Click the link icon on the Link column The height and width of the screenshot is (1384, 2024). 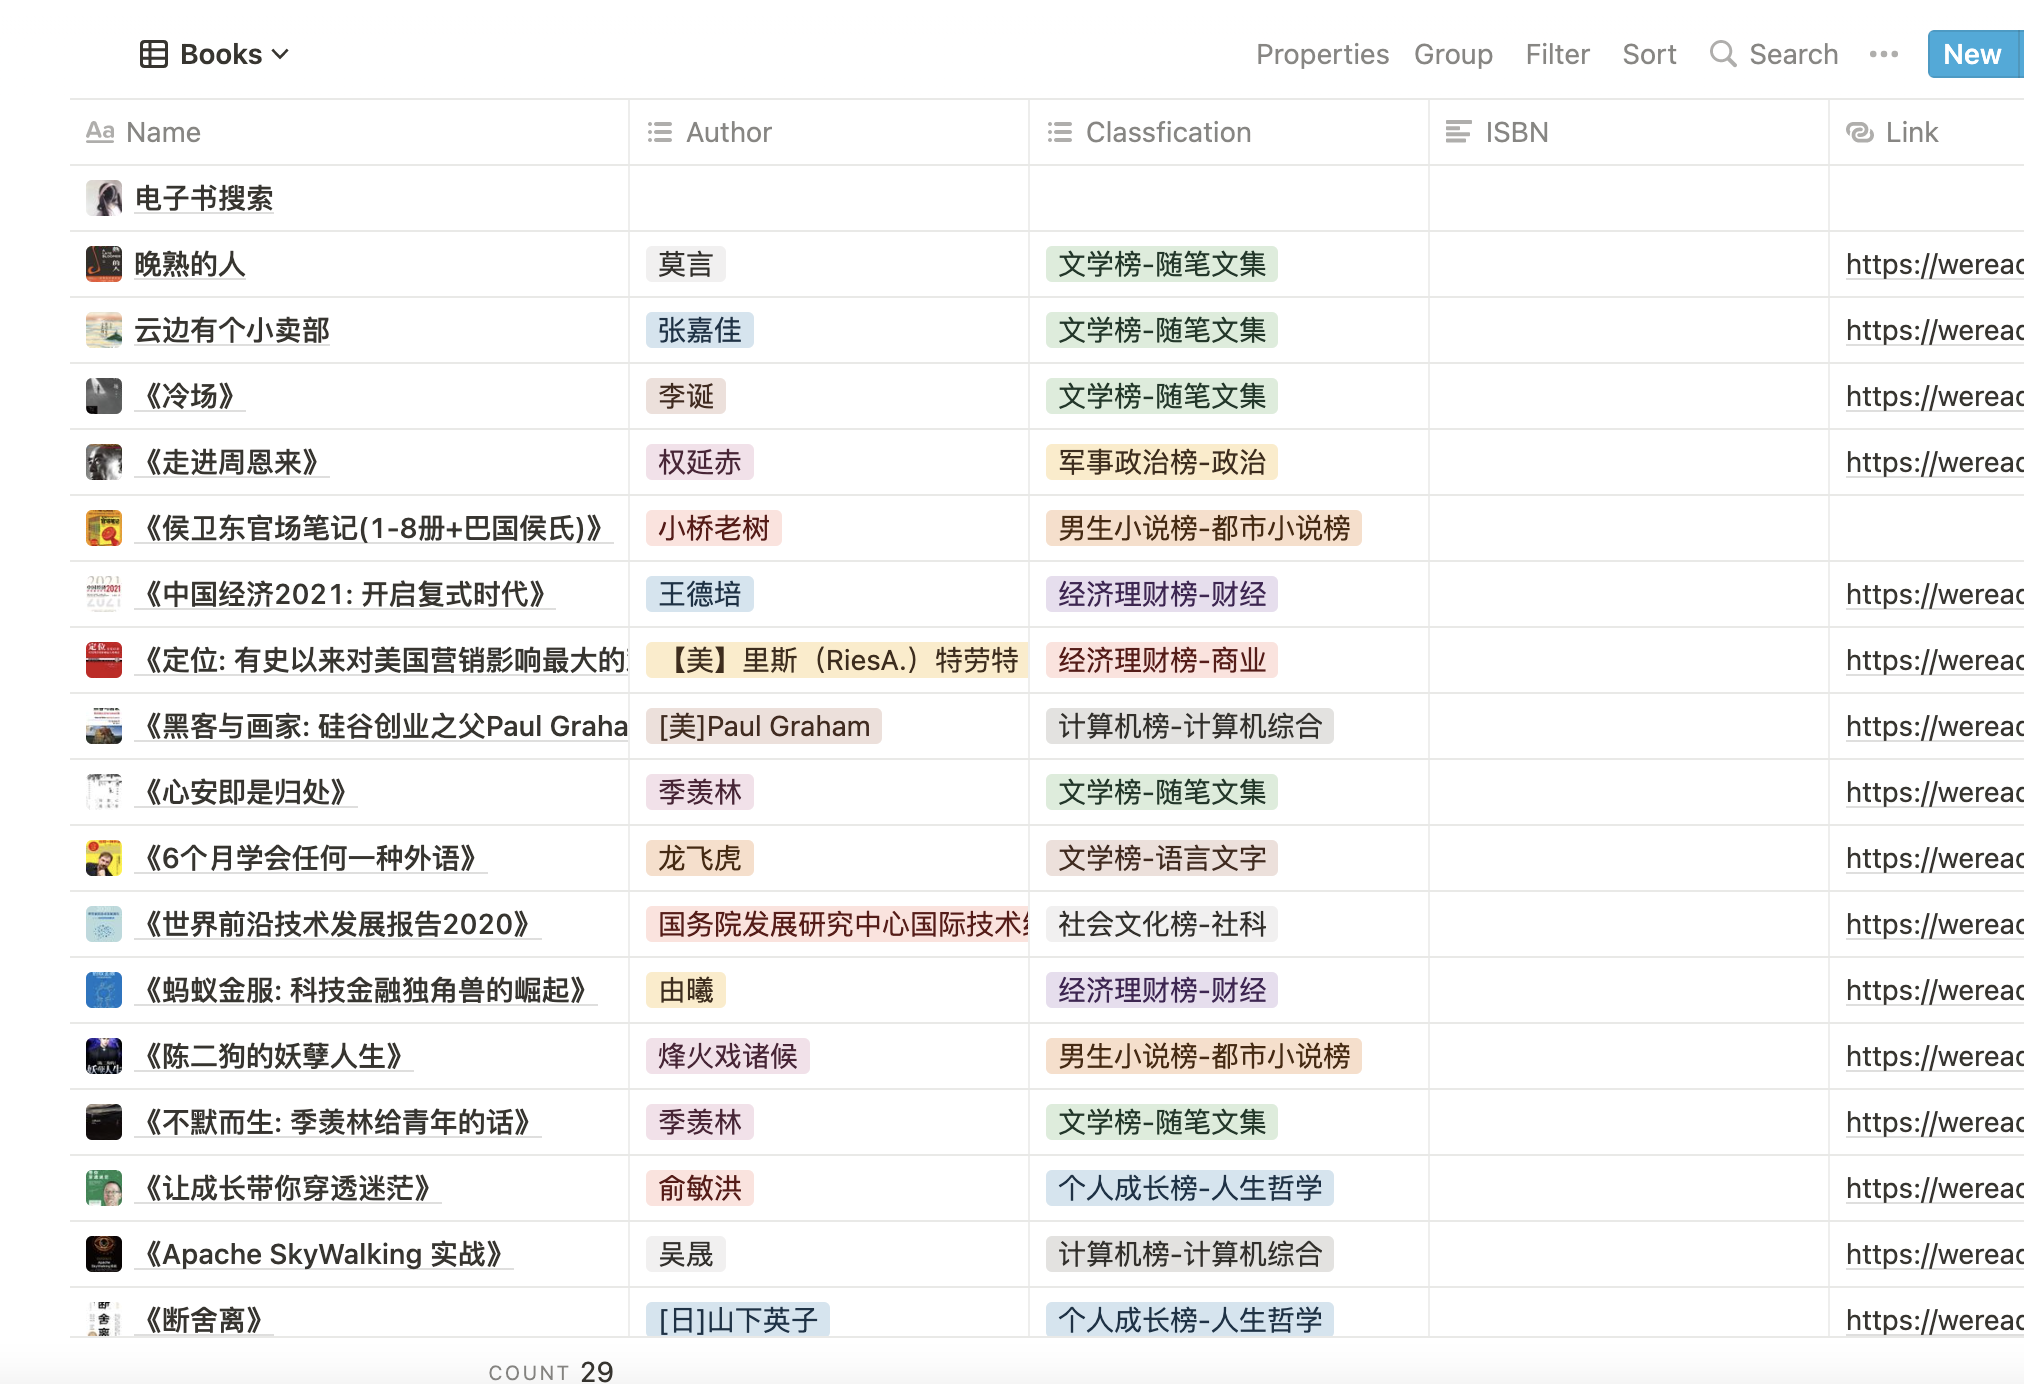(1858, 131)
